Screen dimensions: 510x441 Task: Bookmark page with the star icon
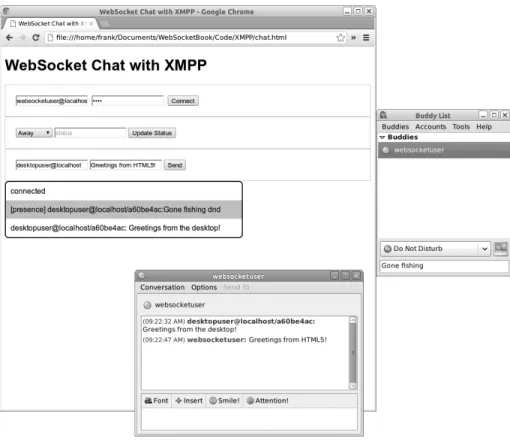pyautogui.click(x=340, y=37)
